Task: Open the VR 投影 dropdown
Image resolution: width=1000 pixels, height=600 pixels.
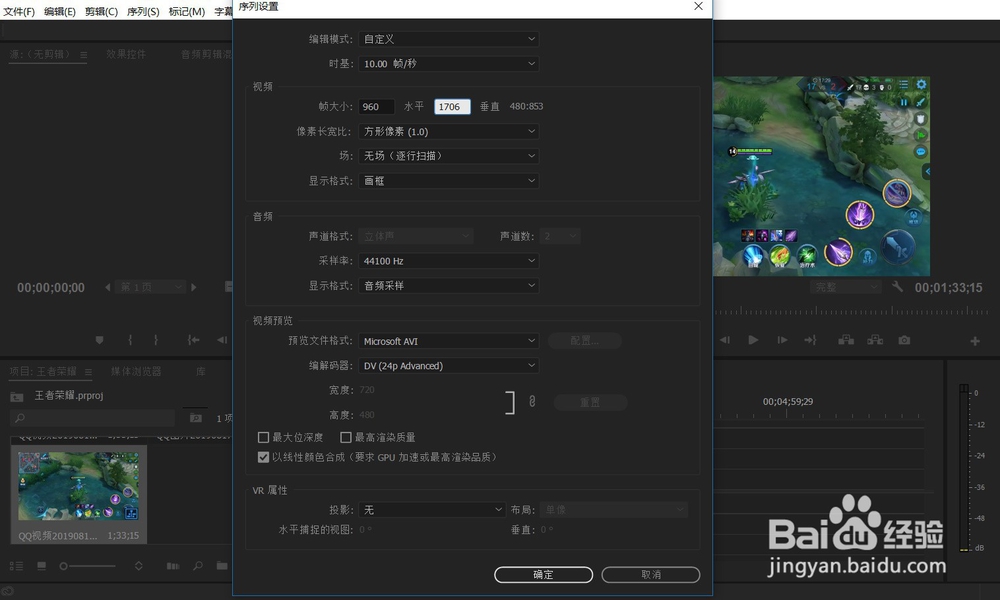Action: point(432,510)
